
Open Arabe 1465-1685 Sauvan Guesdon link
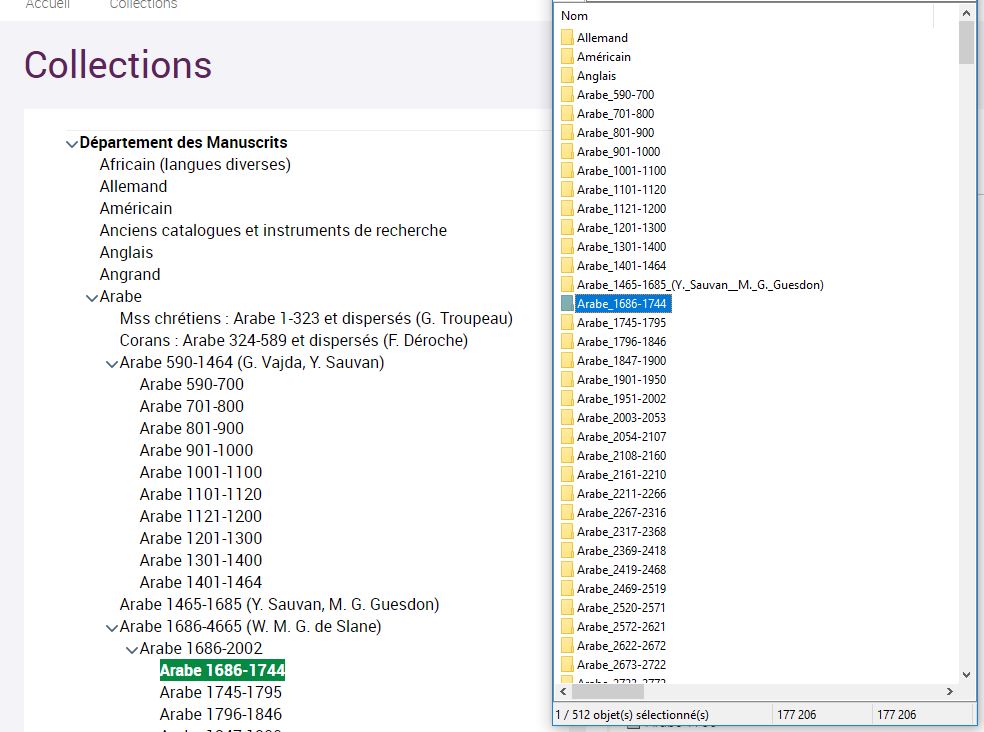click(279, 604)
